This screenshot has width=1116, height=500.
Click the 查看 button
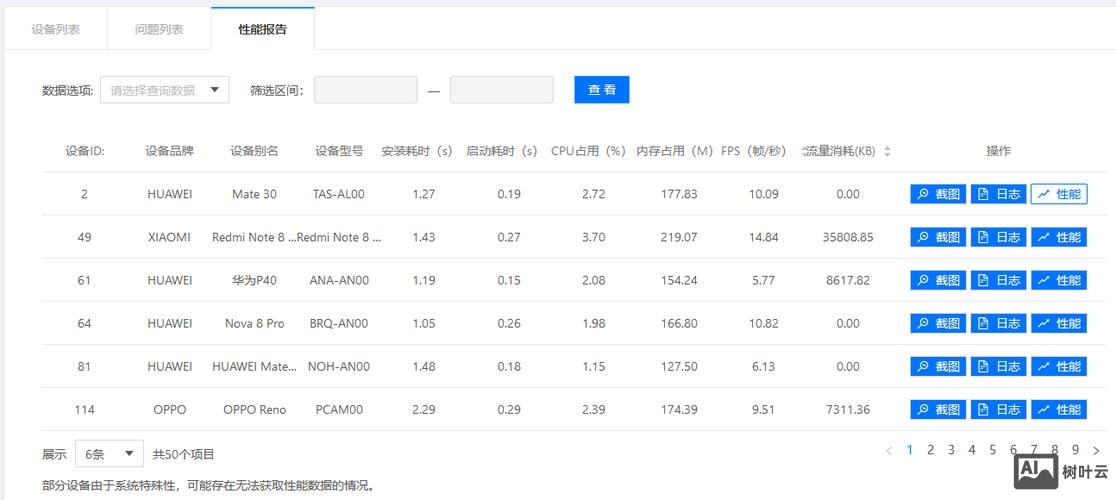601,90
